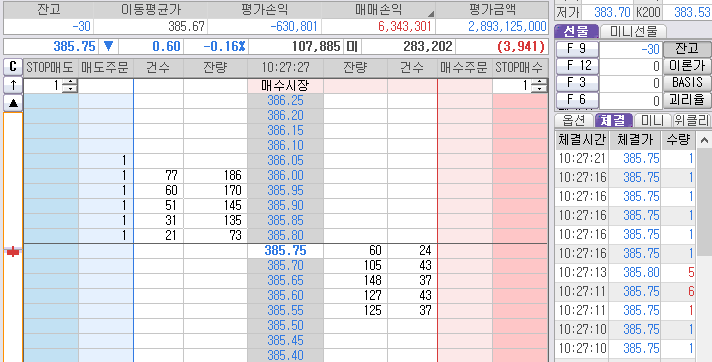Switch to the 미니선물 tab
Screen dimensions: 712x362
coord(633,31)
